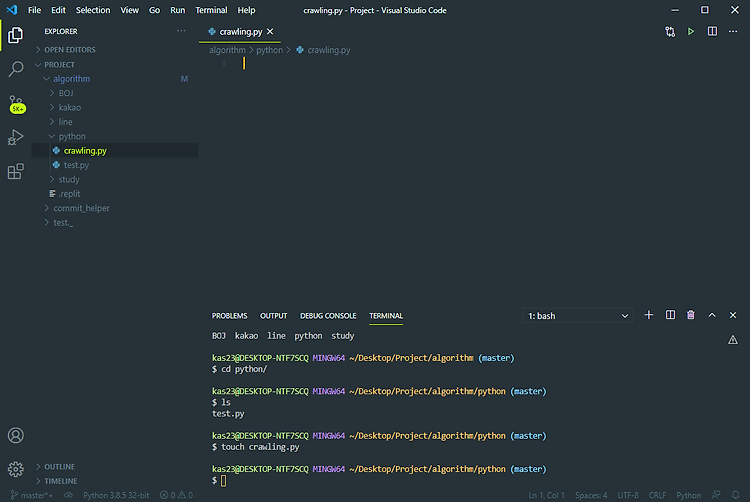Viewport: 750px width, 502px height.
Task: Change indentation via Spaces: 4
Action: click(591, 495)
